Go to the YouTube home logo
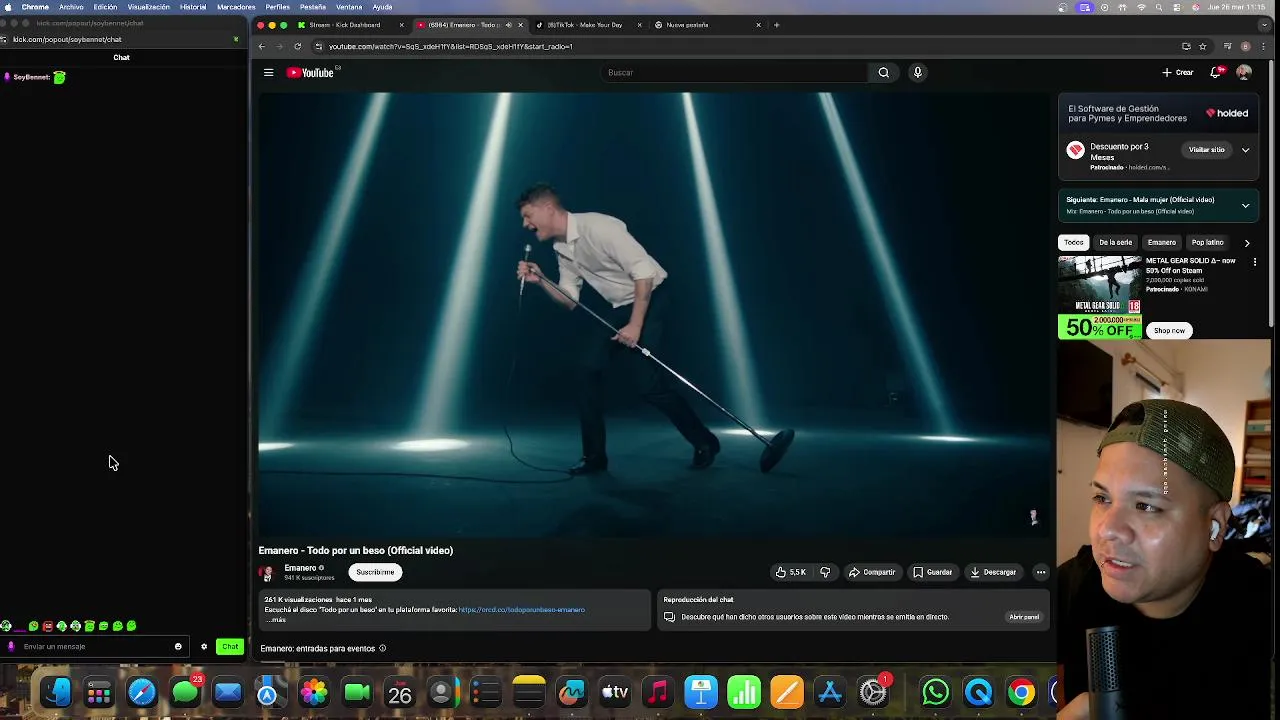The image size is (1280, 720). point(311,72)
